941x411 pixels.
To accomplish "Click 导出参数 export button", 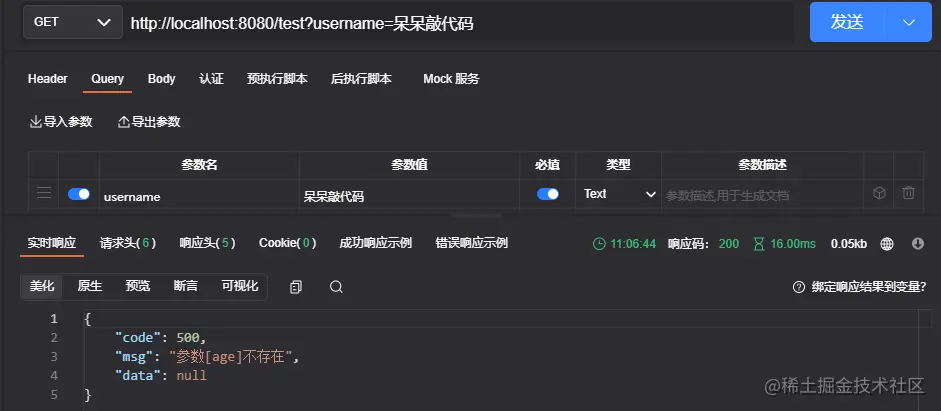I will pos(149,122).
